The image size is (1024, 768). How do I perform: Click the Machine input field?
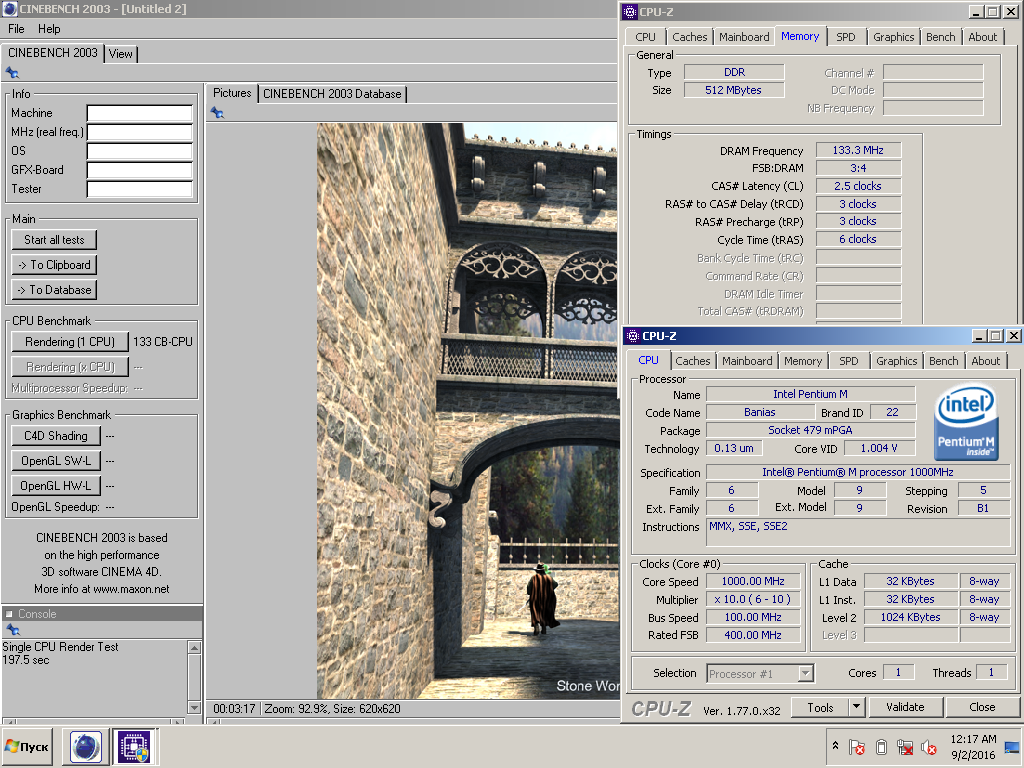tap(140, 114)
